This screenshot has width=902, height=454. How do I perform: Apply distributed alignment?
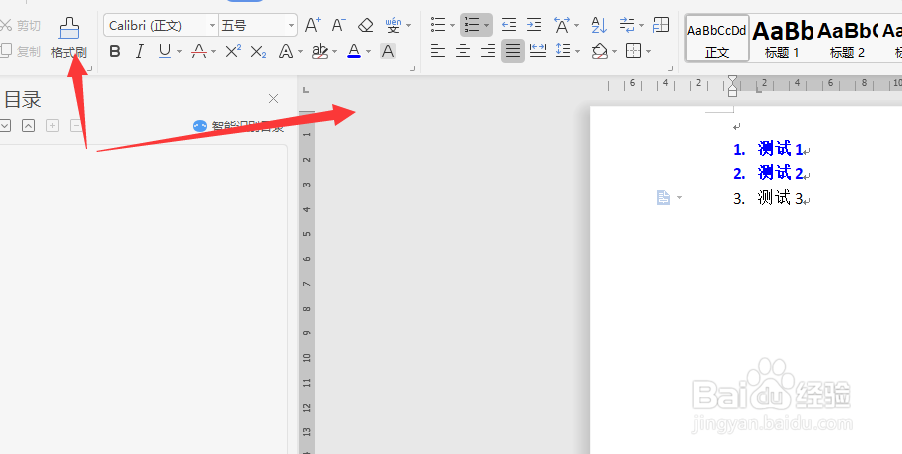[538, 51]
